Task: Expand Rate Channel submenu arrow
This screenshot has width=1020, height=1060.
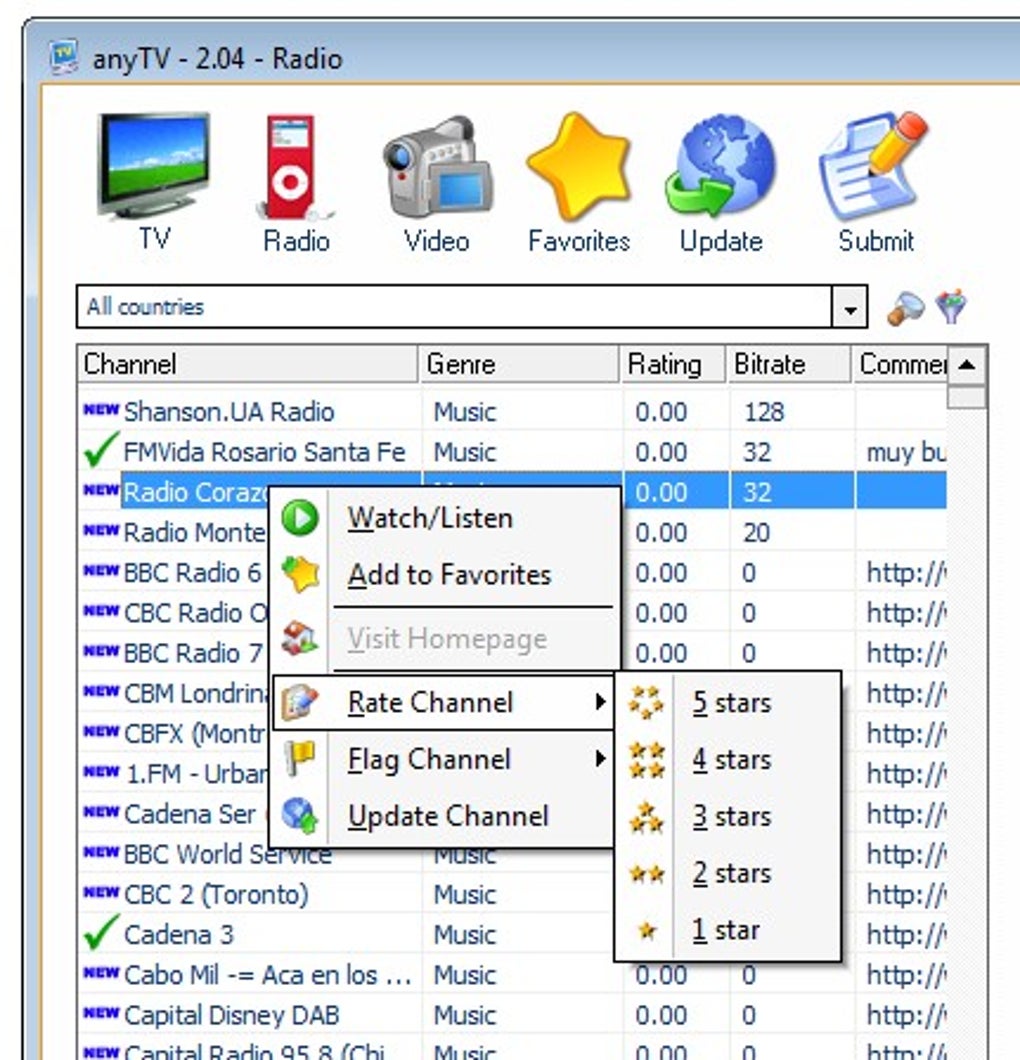Action: pyautogui.click(x=600, y=702)
